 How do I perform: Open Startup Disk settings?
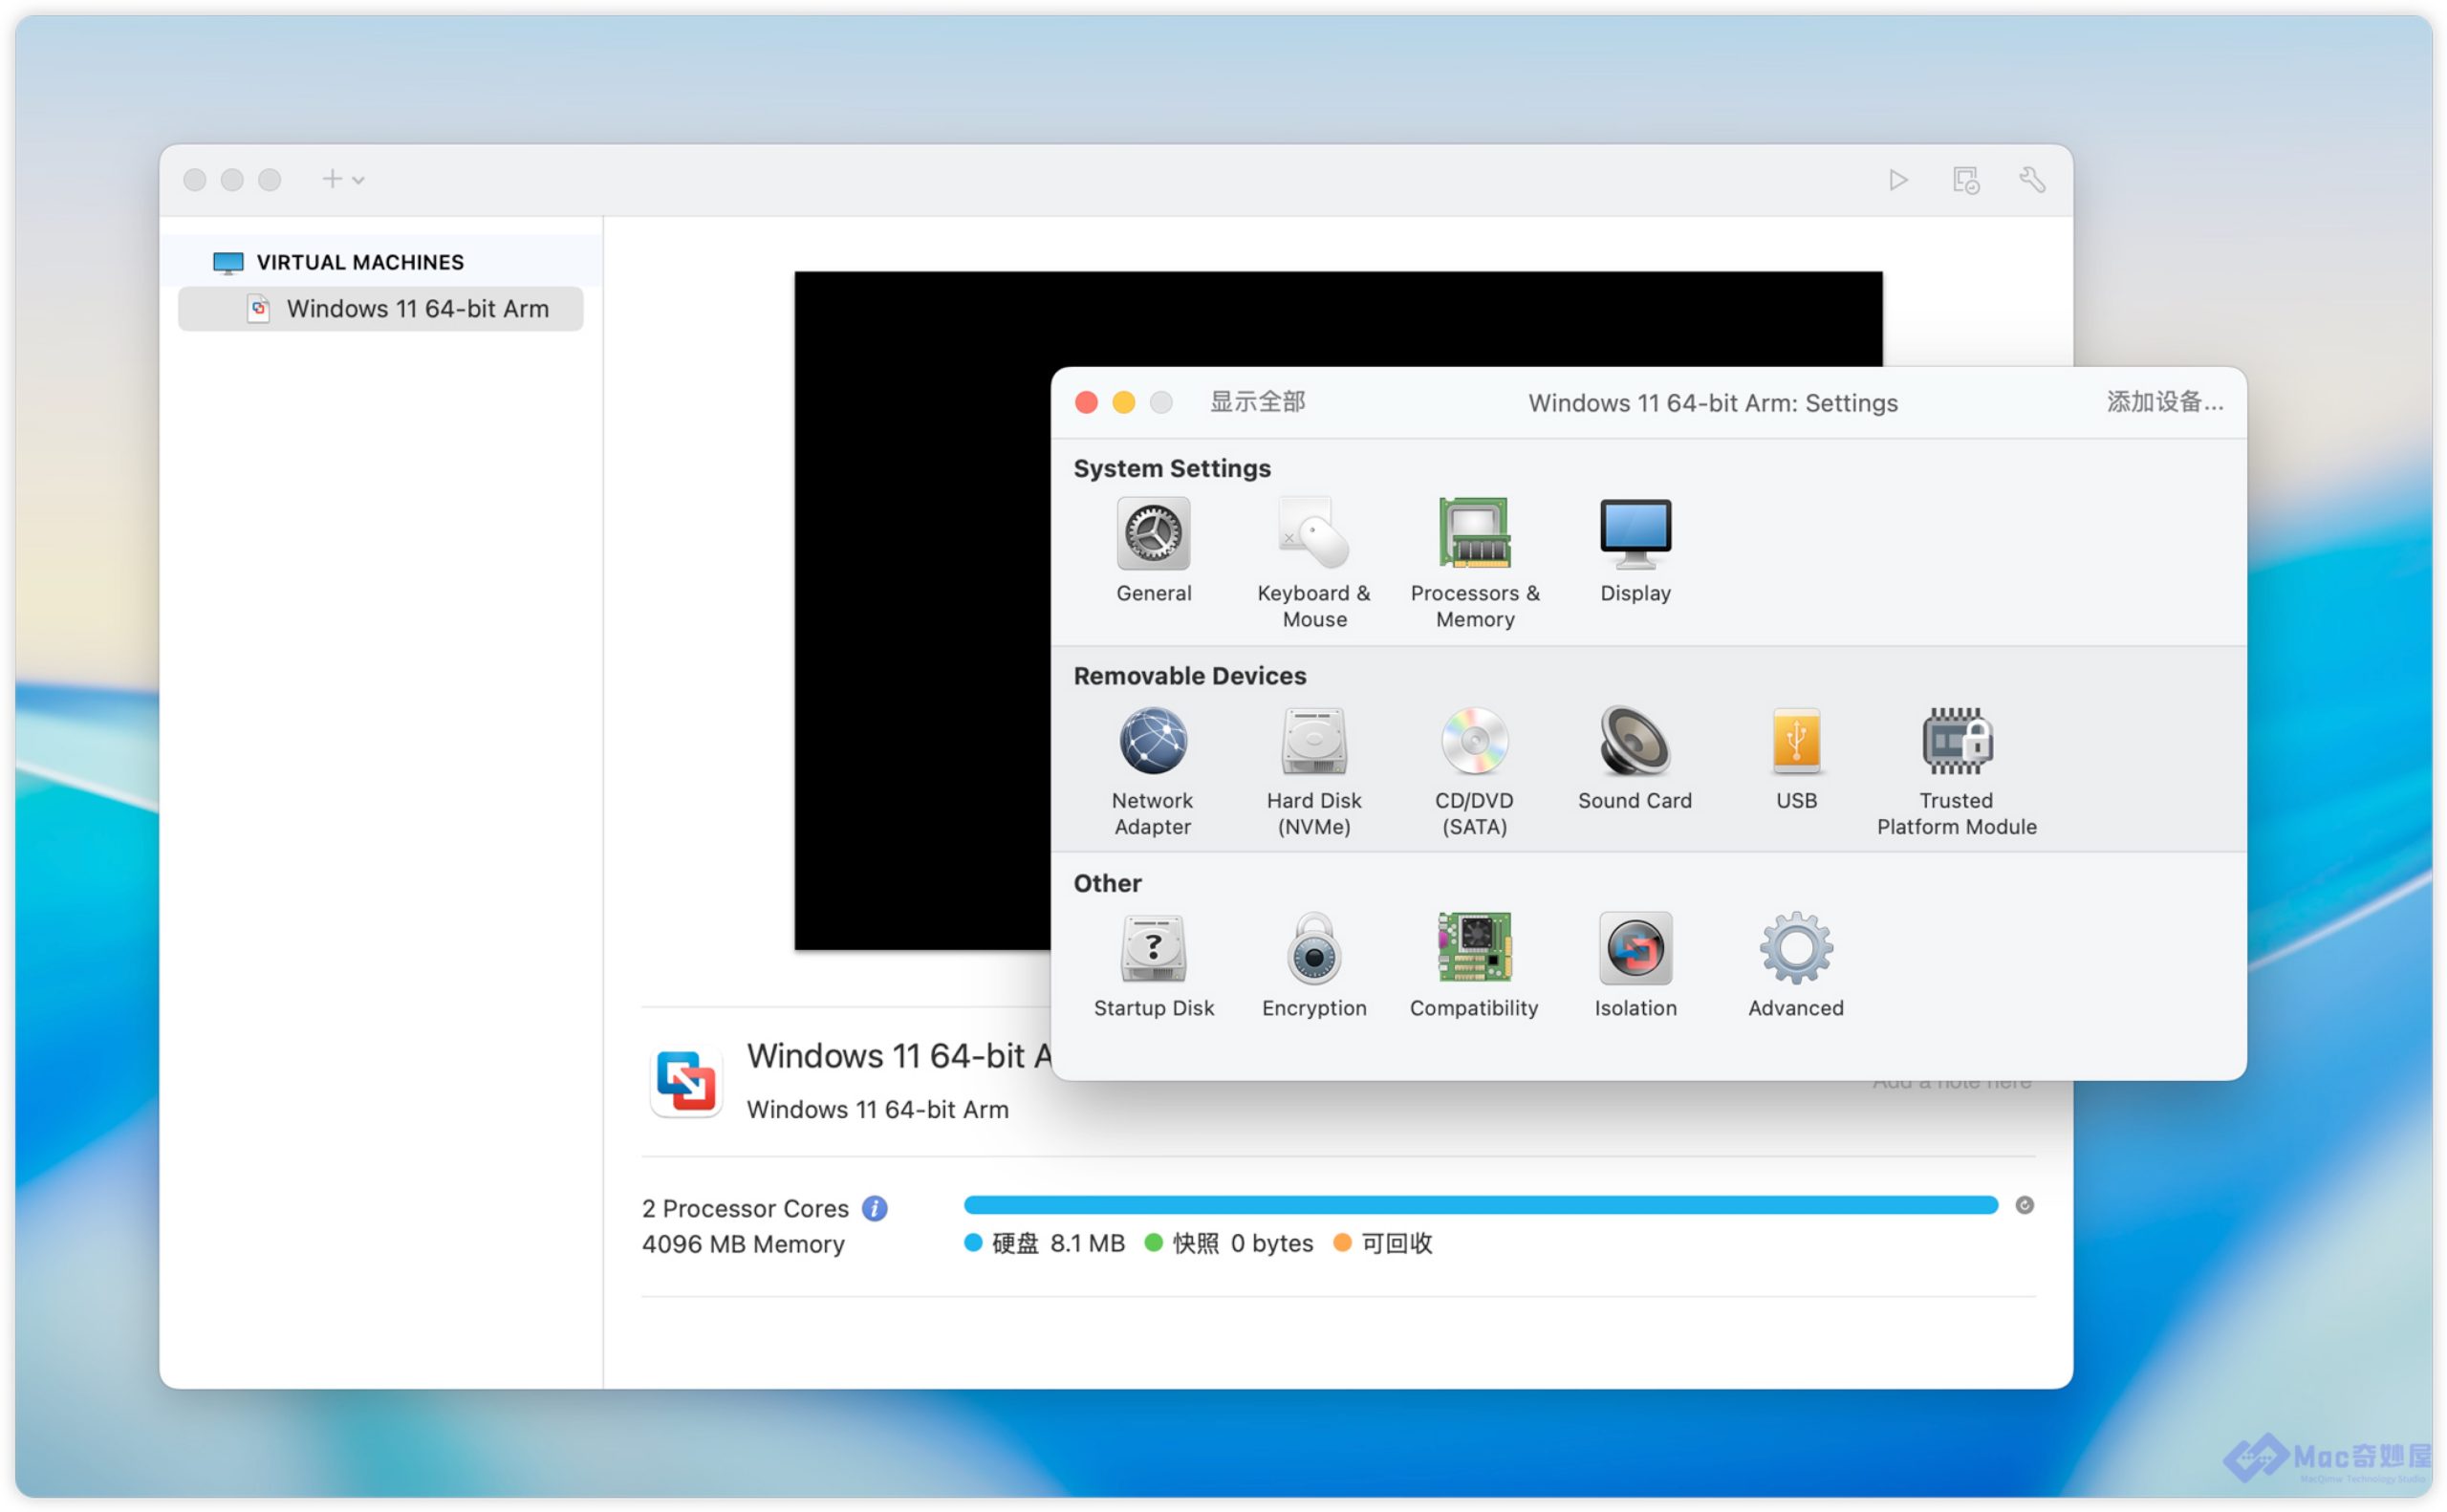pyautogui.click(x=1153, y=949)
